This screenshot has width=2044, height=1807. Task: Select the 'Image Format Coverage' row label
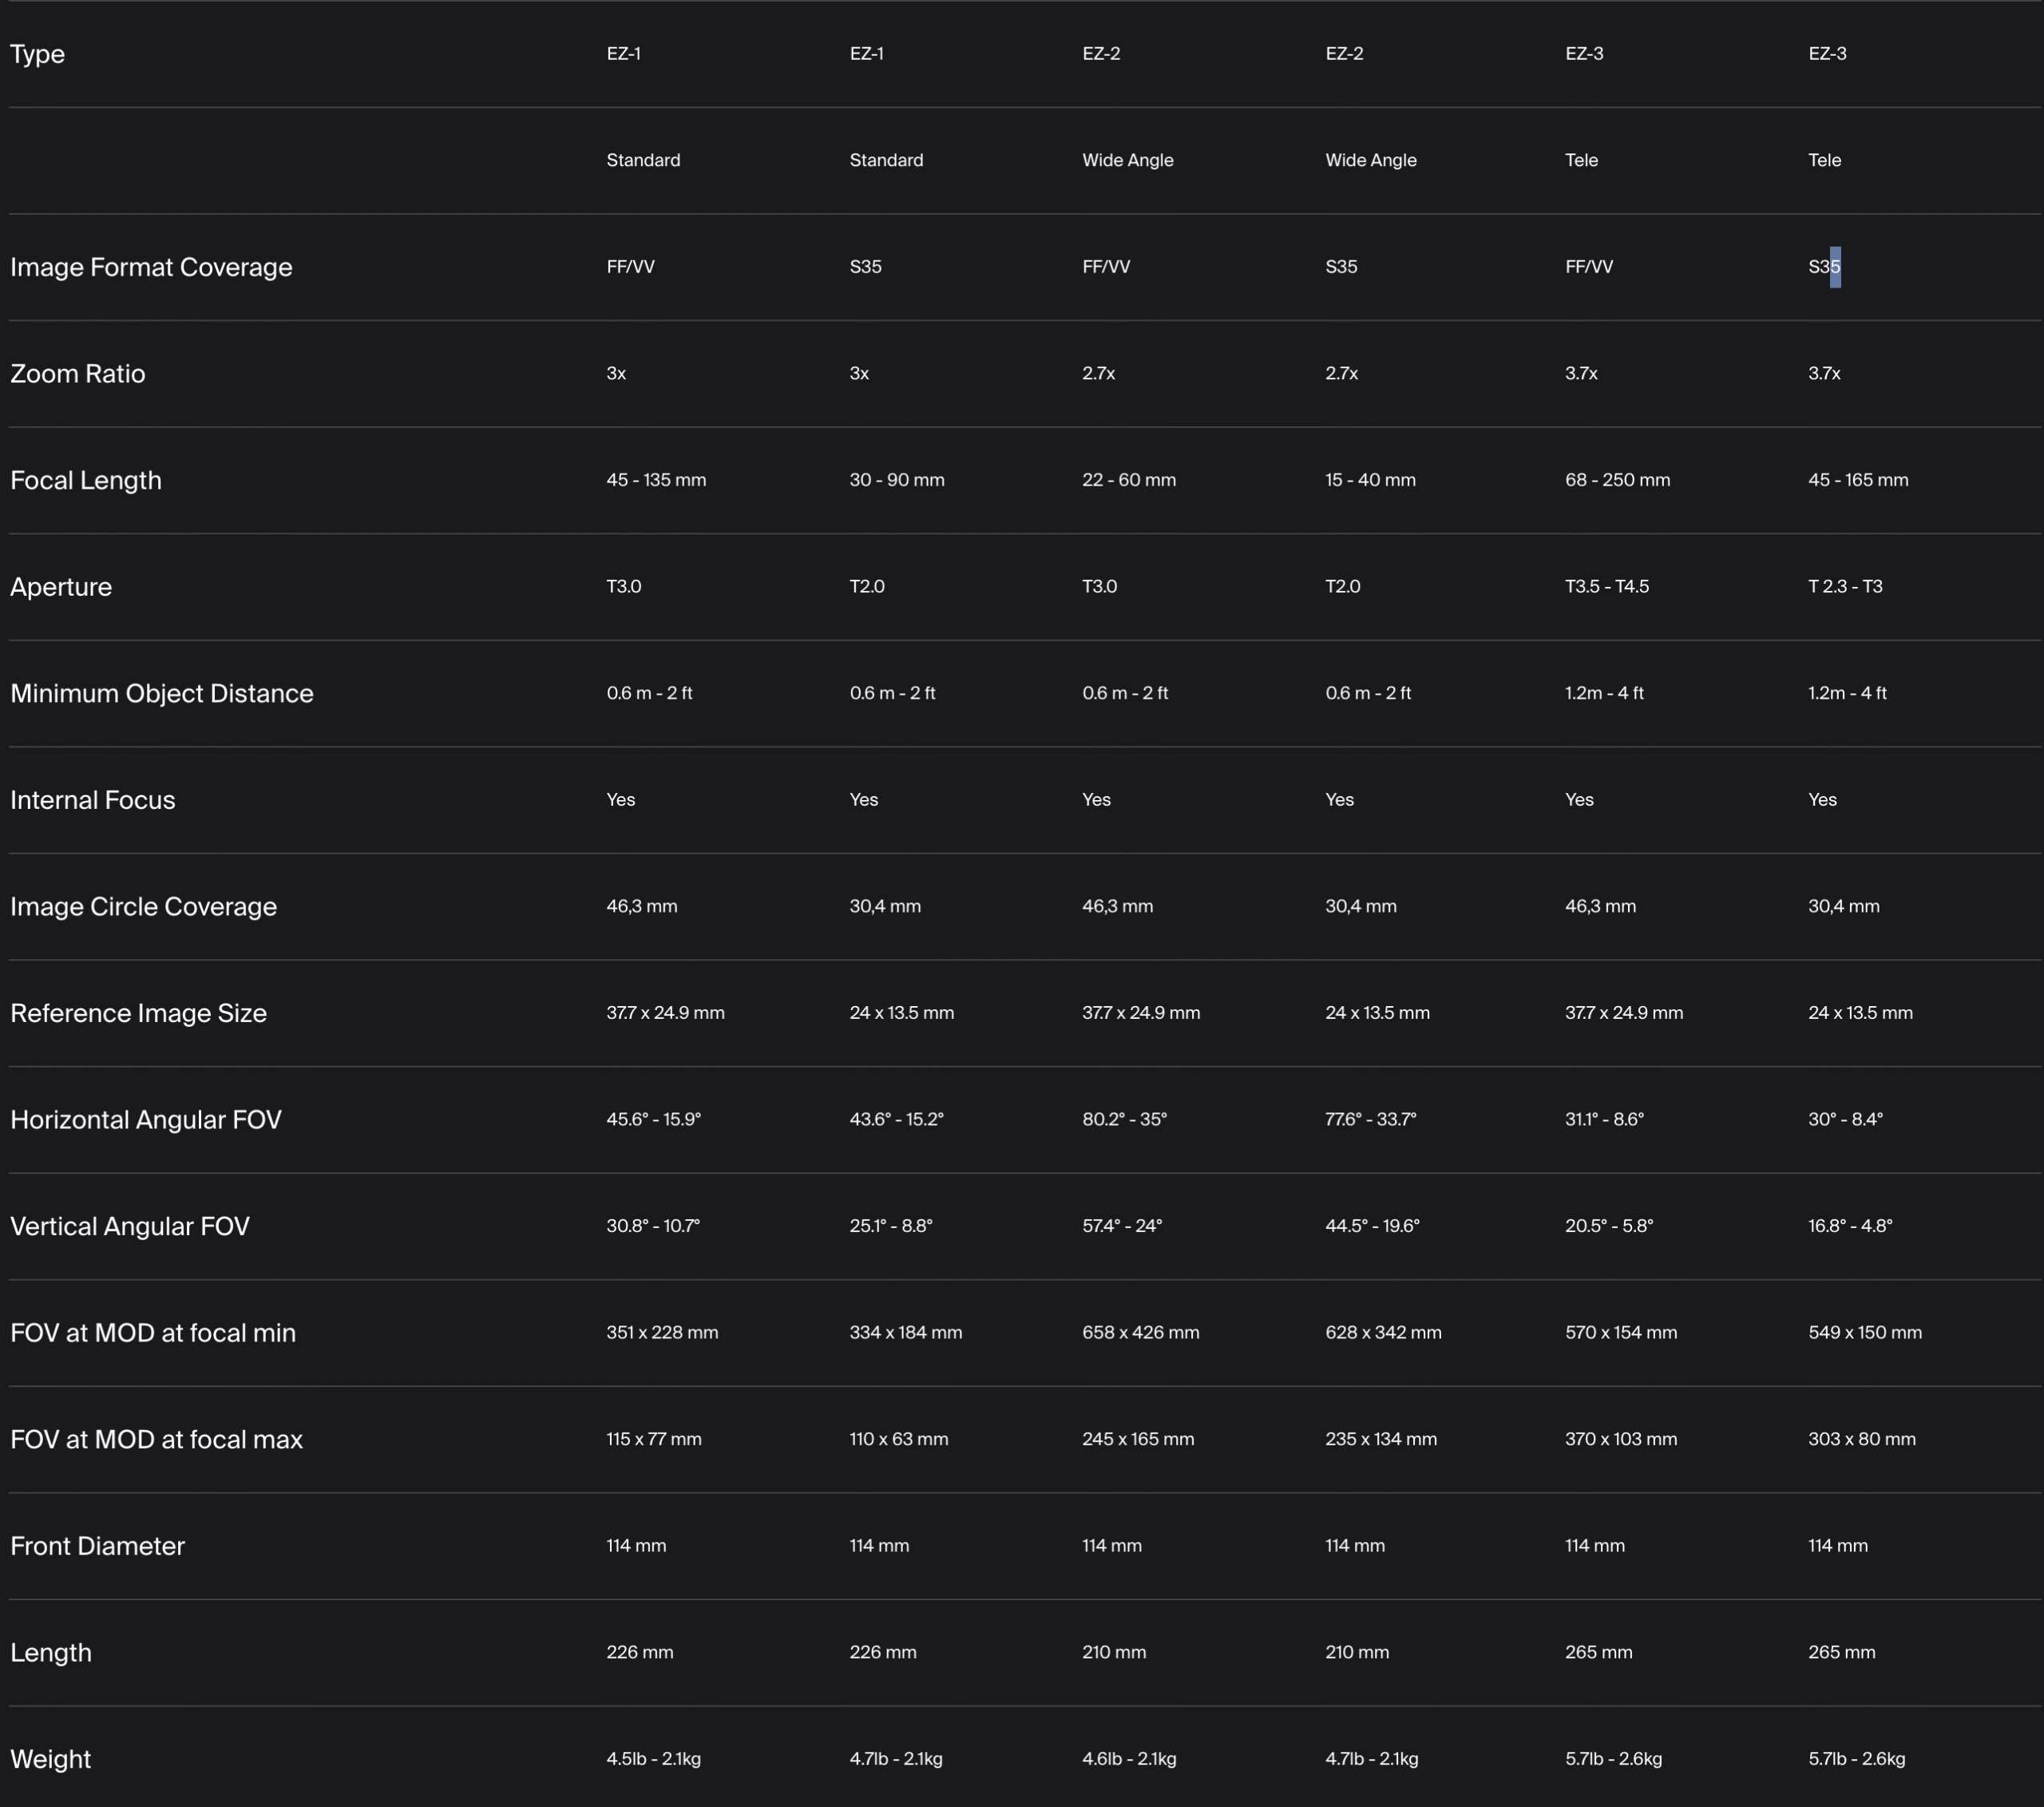tap(151, 267)
